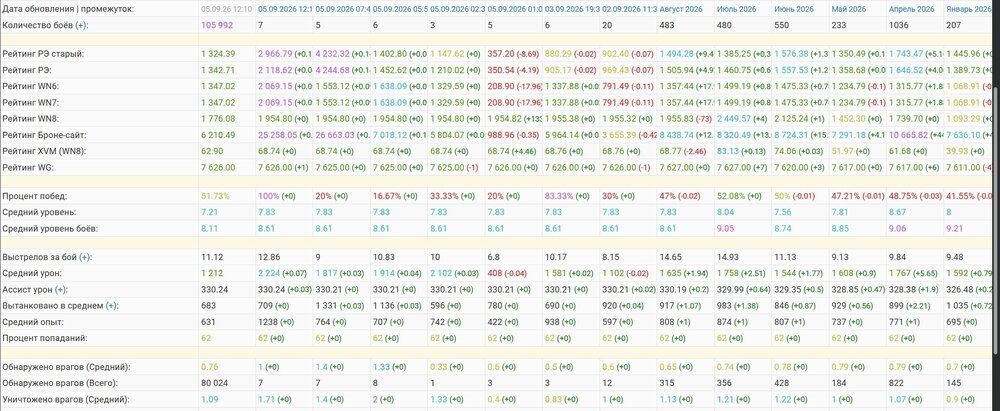Viewport: 1000px width, 411px height.
Task: Select the Январь 2026 column header
Action: click(969, 9)
